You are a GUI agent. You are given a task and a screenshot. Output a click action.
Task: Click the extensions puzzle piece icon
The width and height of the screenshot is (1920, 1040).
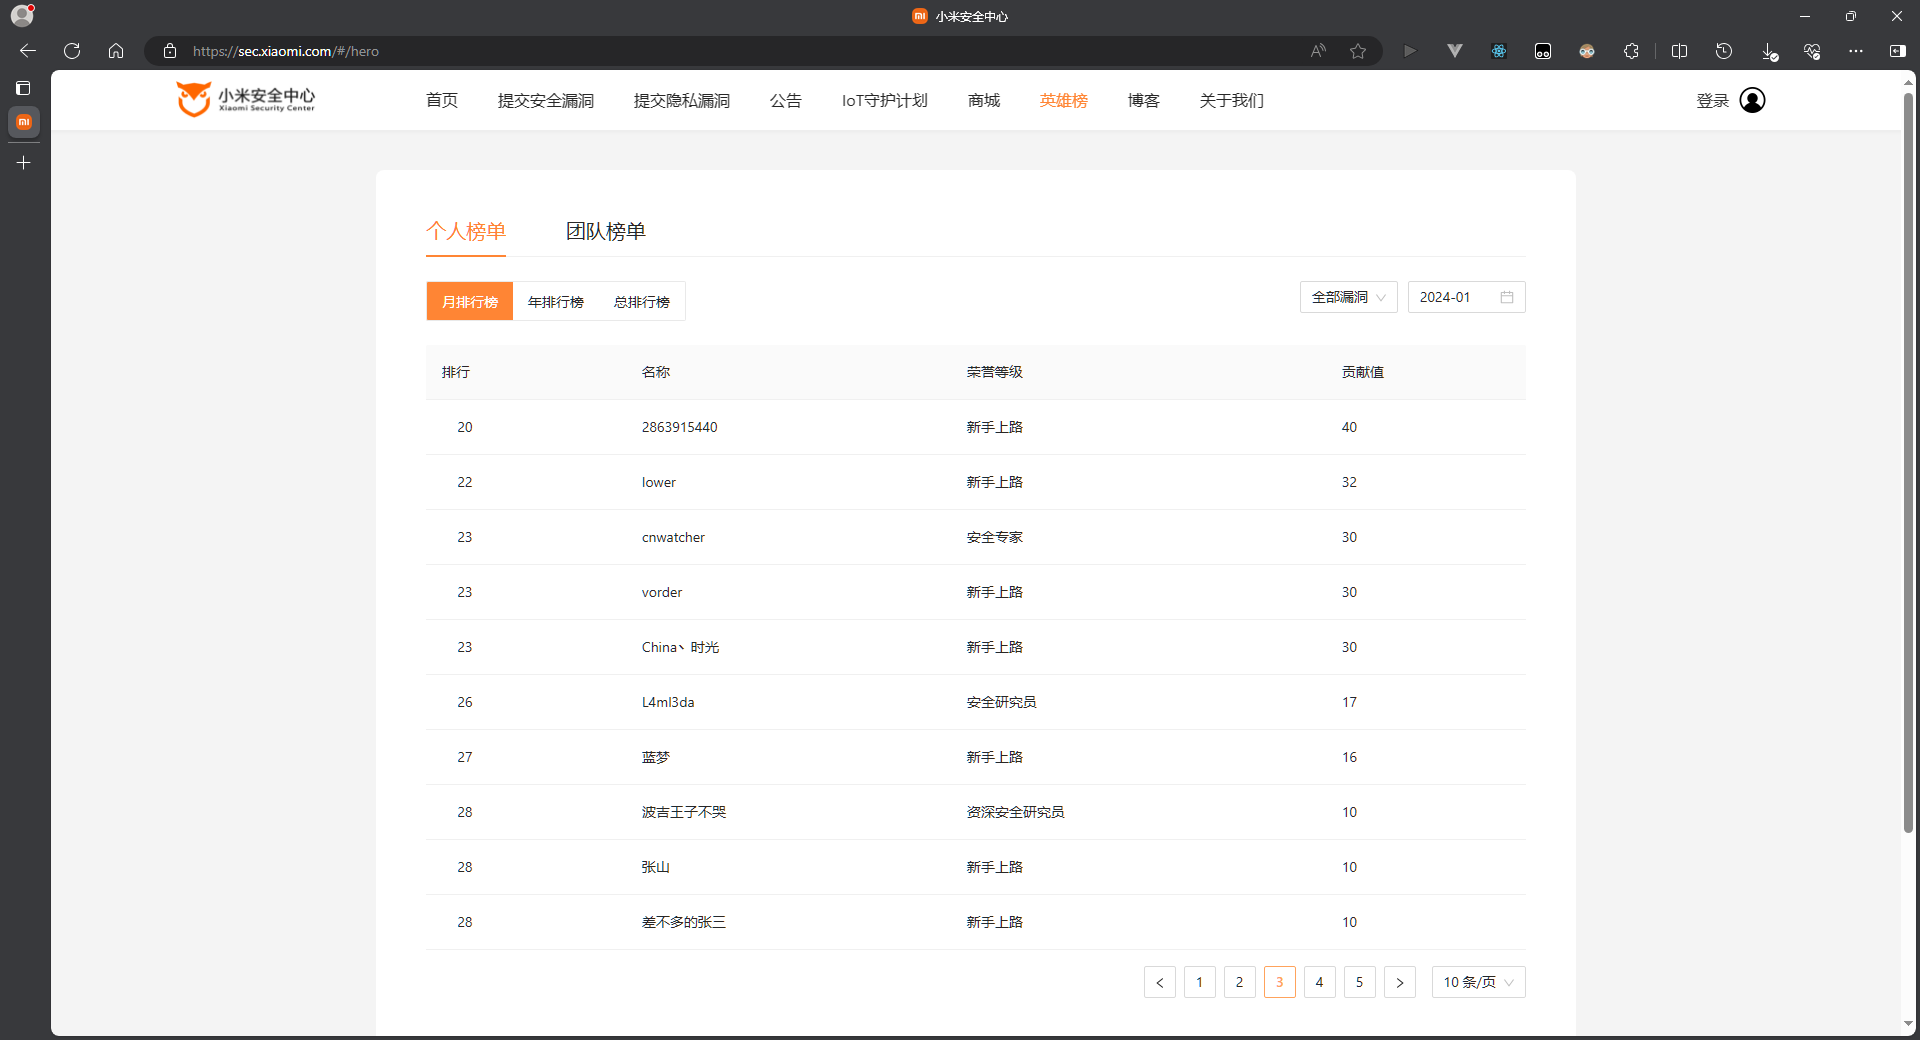click(1631, 51)
